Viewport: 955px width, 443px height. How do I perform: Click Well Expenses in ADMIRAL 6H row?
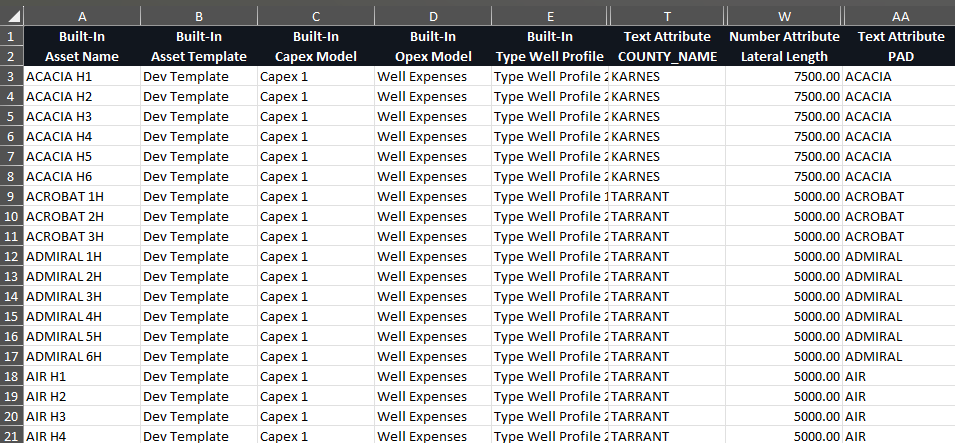click(x=433, y=356)
